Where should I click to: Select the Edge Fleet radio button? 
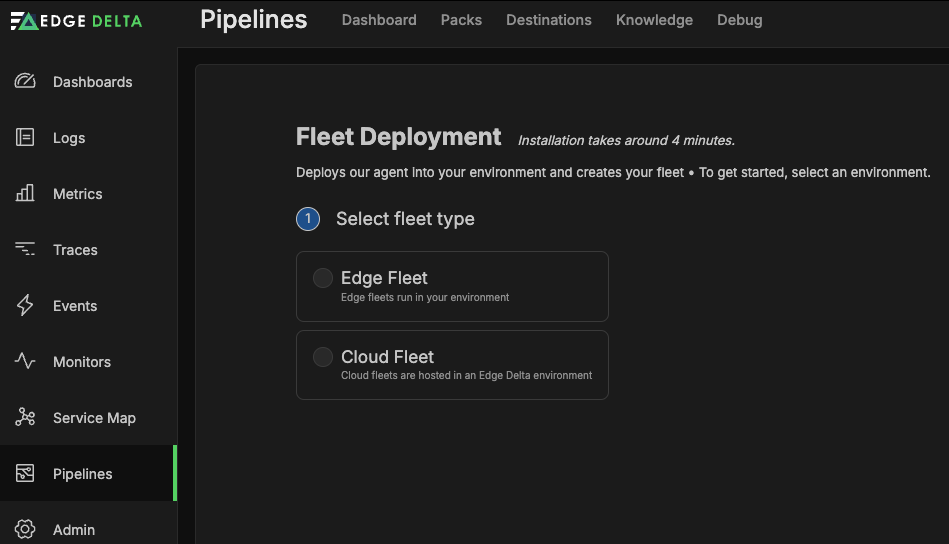coord(323,278)
